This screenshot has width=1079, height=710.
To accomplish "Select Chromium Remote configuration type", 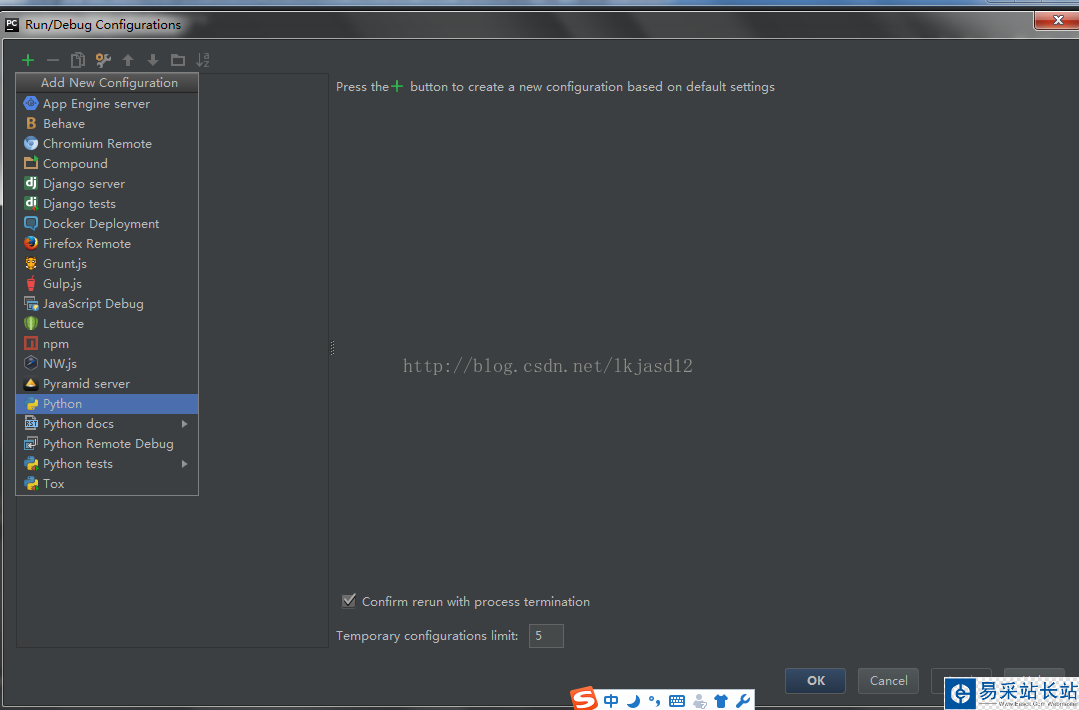I will point(107,144).
